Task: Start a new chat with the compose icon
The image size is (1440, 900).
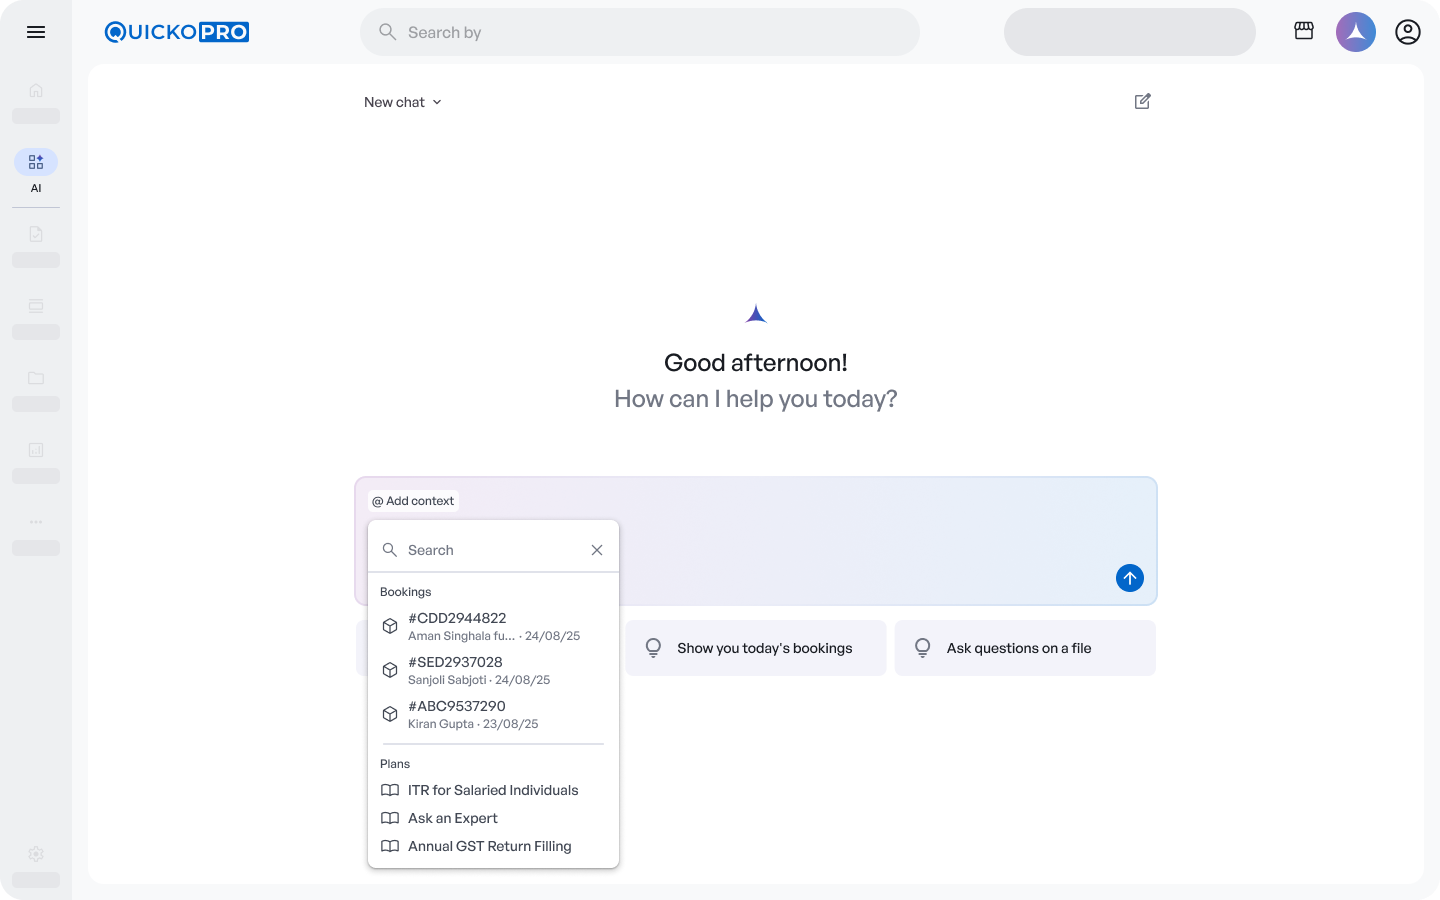Action: [1142, 101]
